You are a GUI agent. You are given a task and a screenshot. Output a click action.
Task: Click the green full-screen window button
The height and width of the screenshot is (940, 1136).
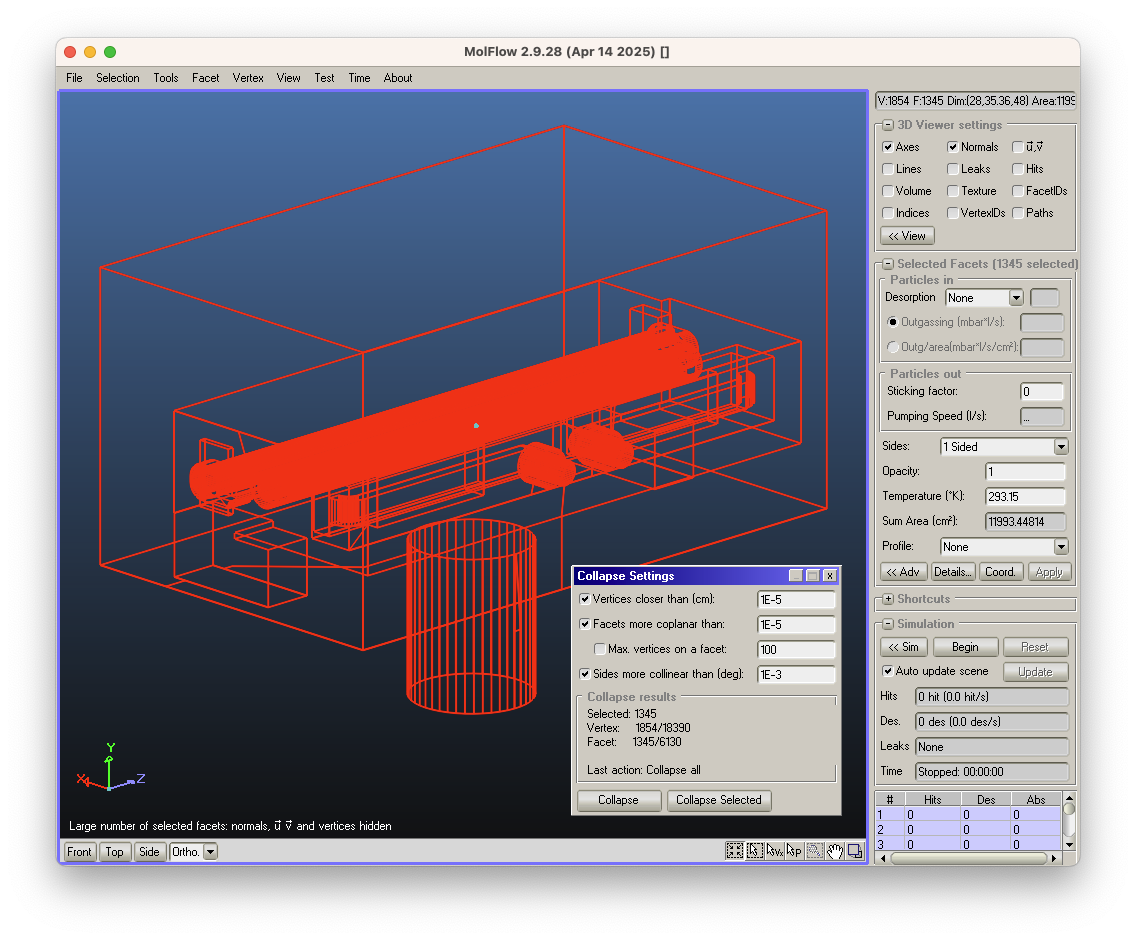click(x=110, y=52)
